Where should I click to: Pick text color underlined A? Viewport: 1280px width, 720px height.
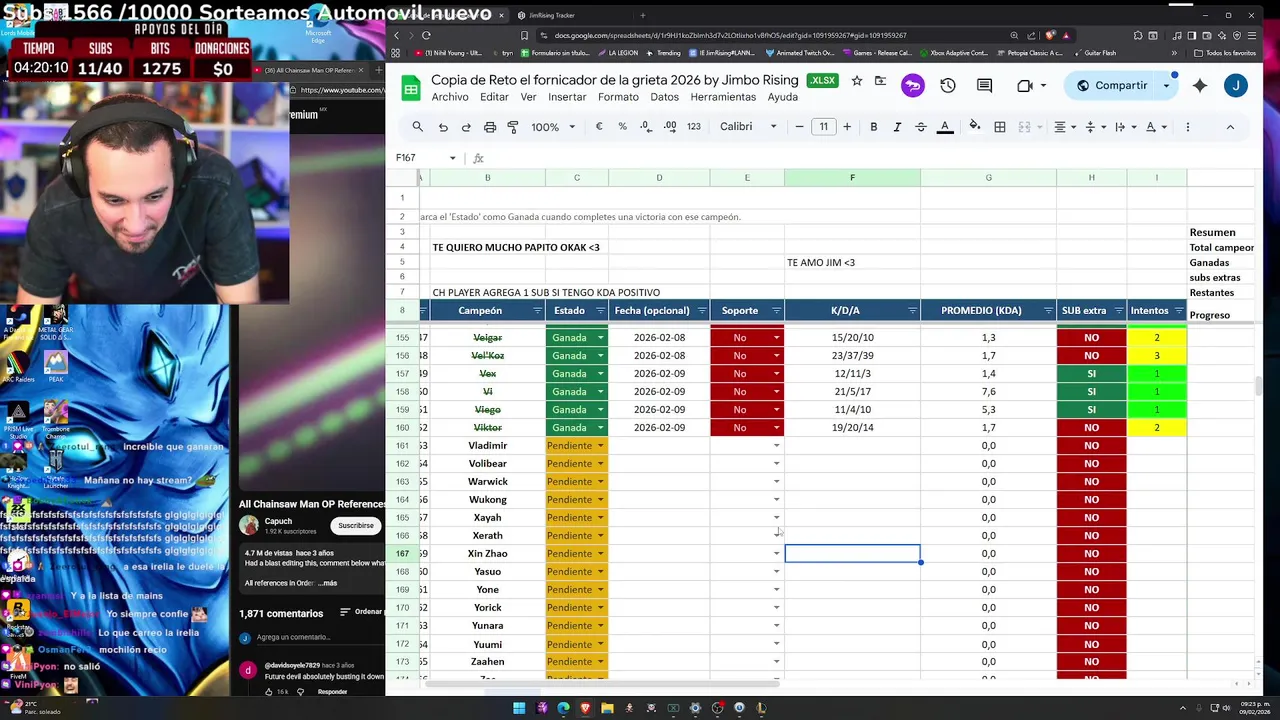[945, 127]
